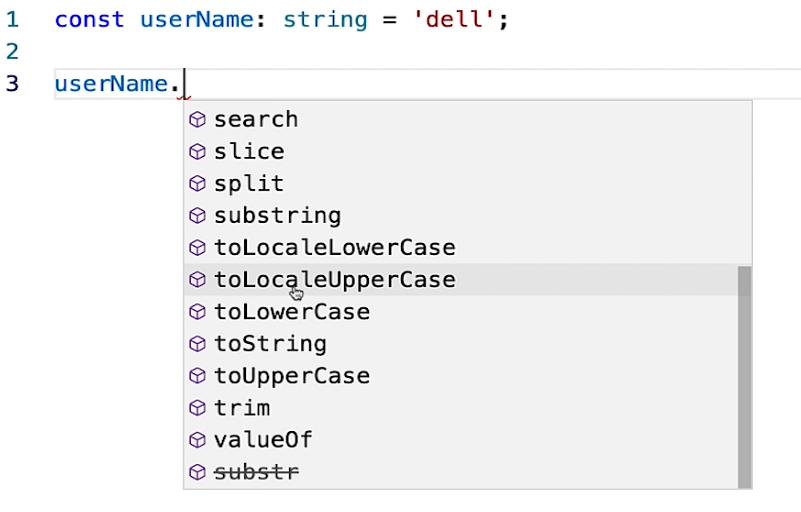Viewport: 801px width, 512px height.
Task: Pick trim from the autocomplete list
Action: 242,408
